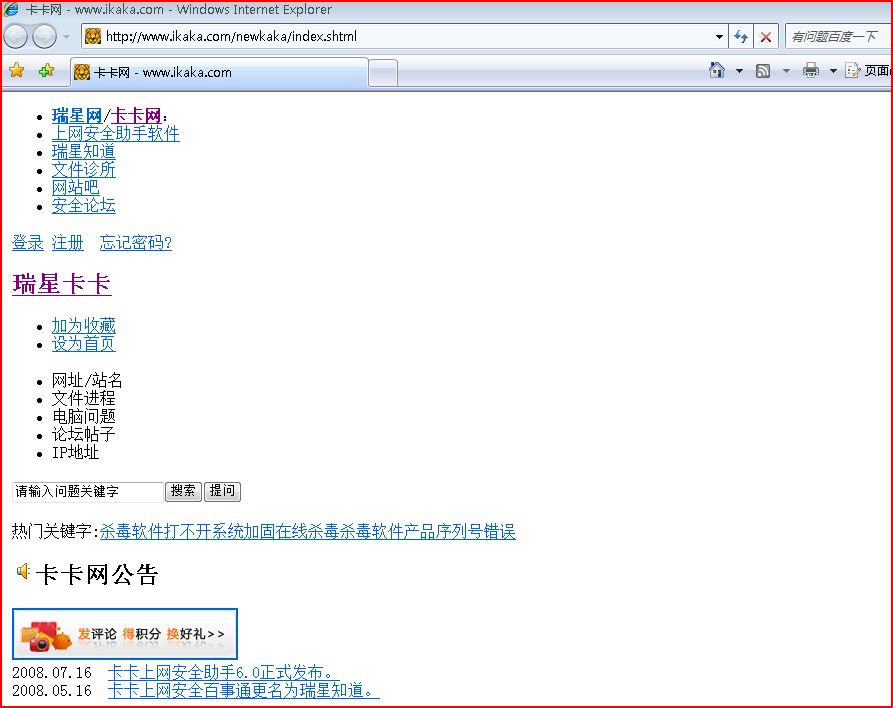Select the IP地址 search category
This screenshot has height=708, width=893.
[75, 452]
